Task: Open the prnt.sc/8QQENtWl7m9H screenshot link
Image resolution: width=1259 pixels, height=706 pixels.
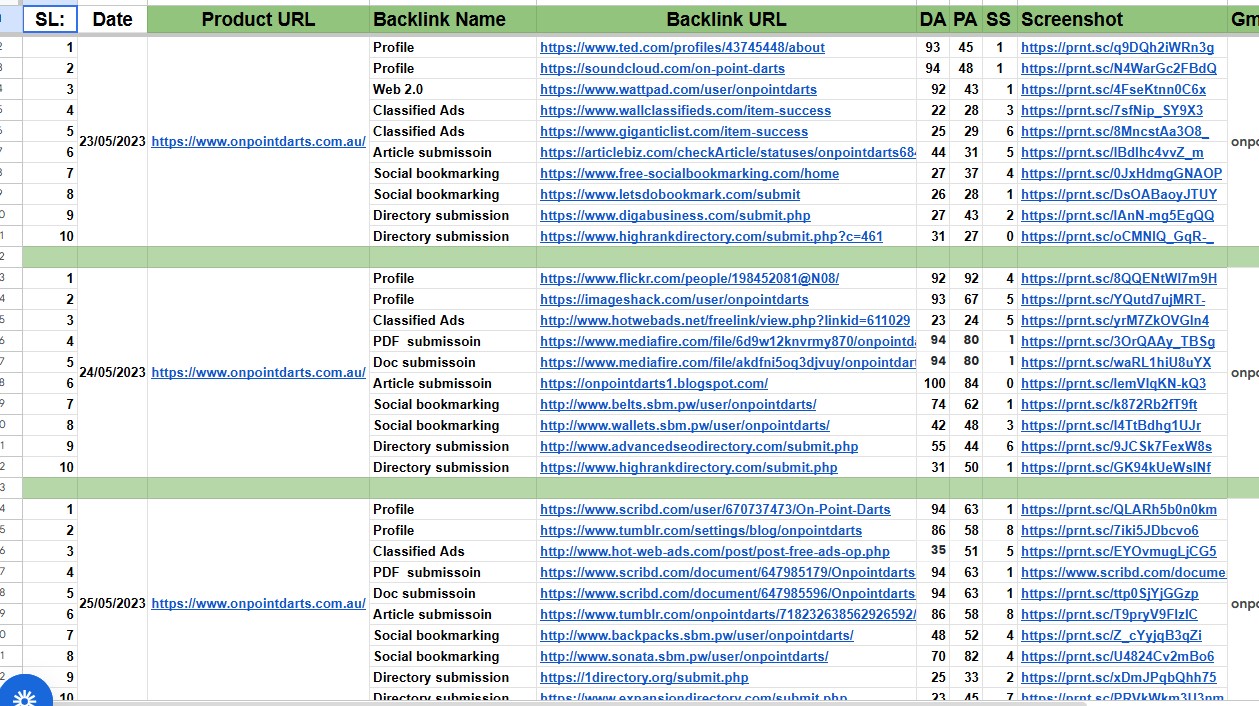Action: (1119, 278)
